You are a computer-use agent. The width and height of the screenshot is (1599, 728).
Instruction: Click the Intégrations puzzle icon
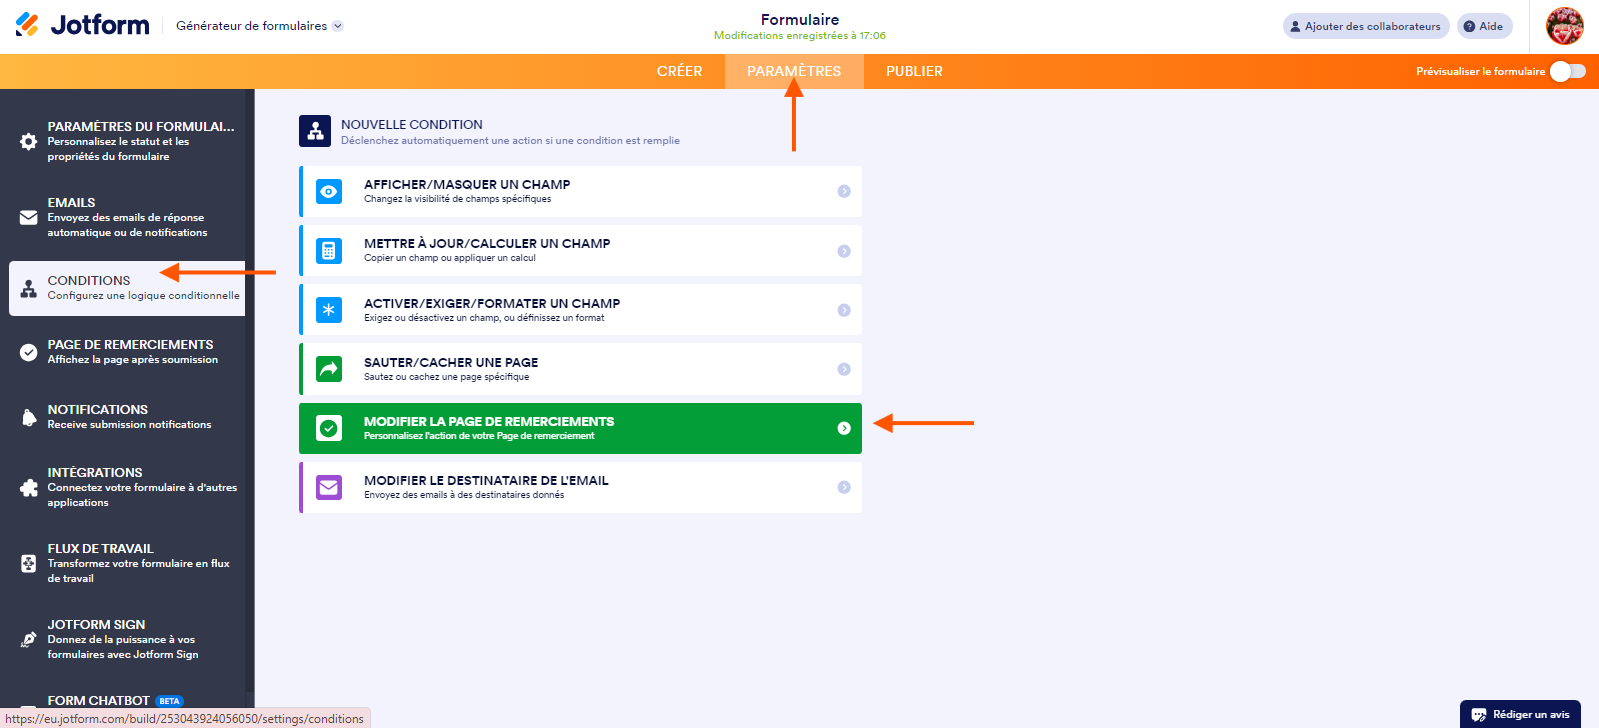tap(29, 487)
